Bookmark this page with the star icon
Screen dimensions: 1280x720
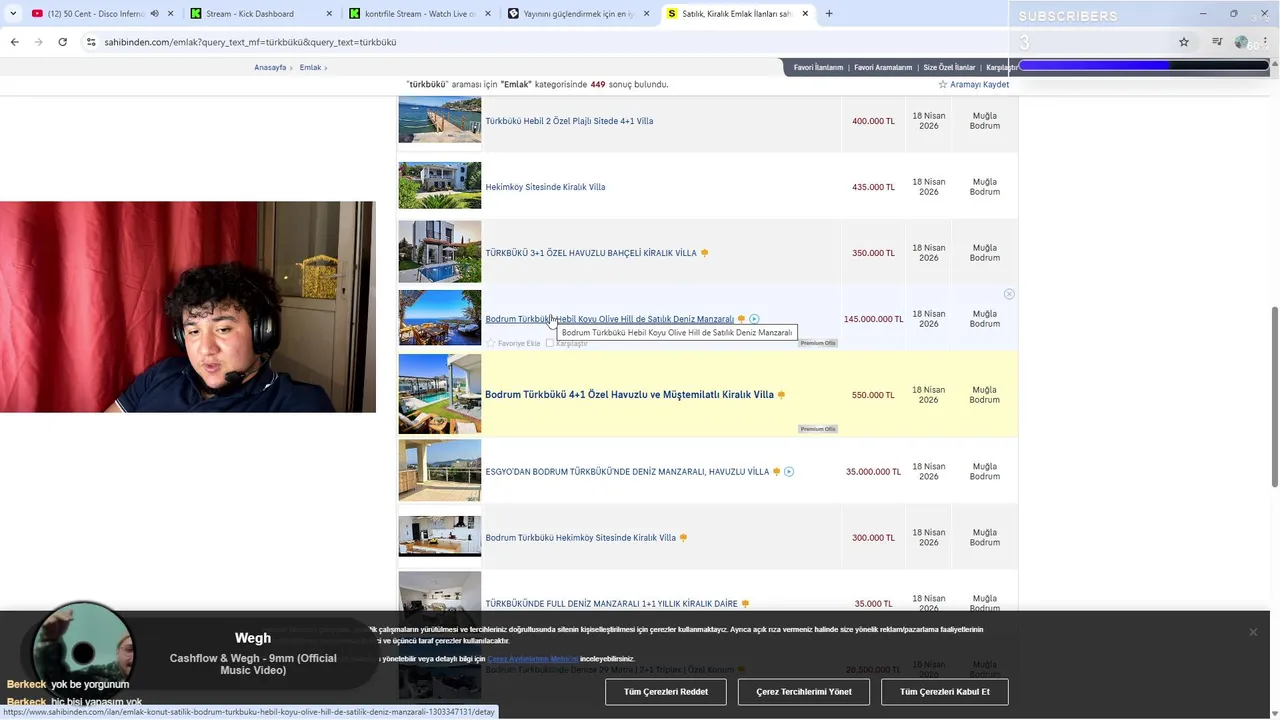pyautogui.click(x=1184, y=42)
